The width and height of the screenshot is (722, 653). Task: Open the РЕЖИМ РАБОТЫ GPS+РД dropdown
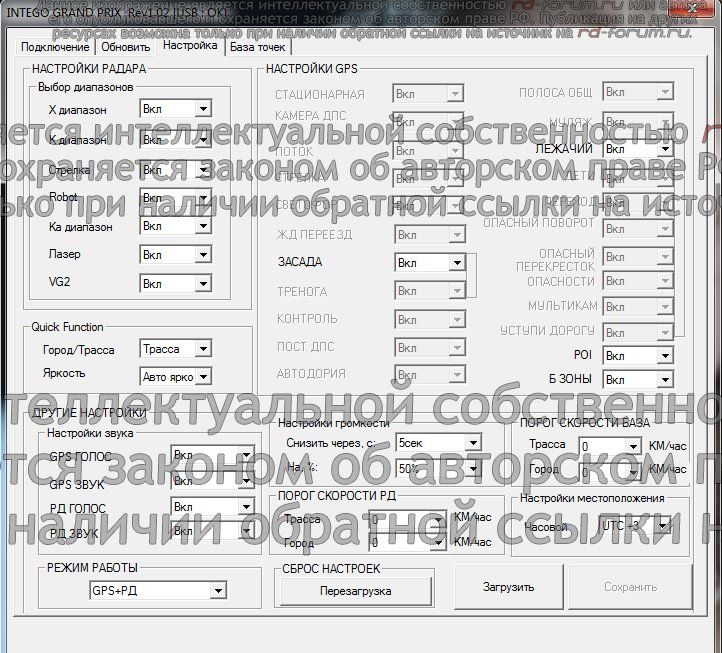[158, 590]
